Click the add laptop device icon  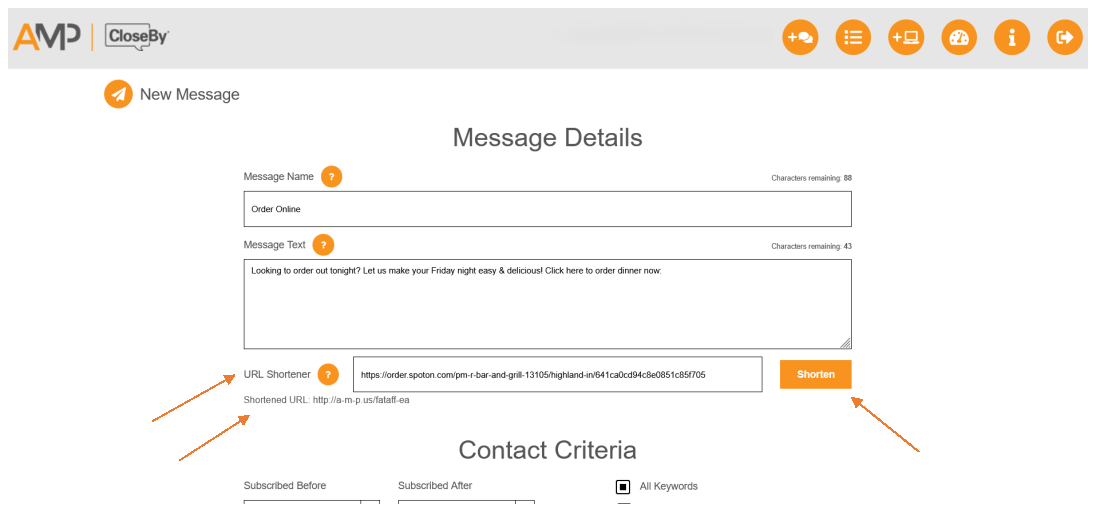[906, 38]
